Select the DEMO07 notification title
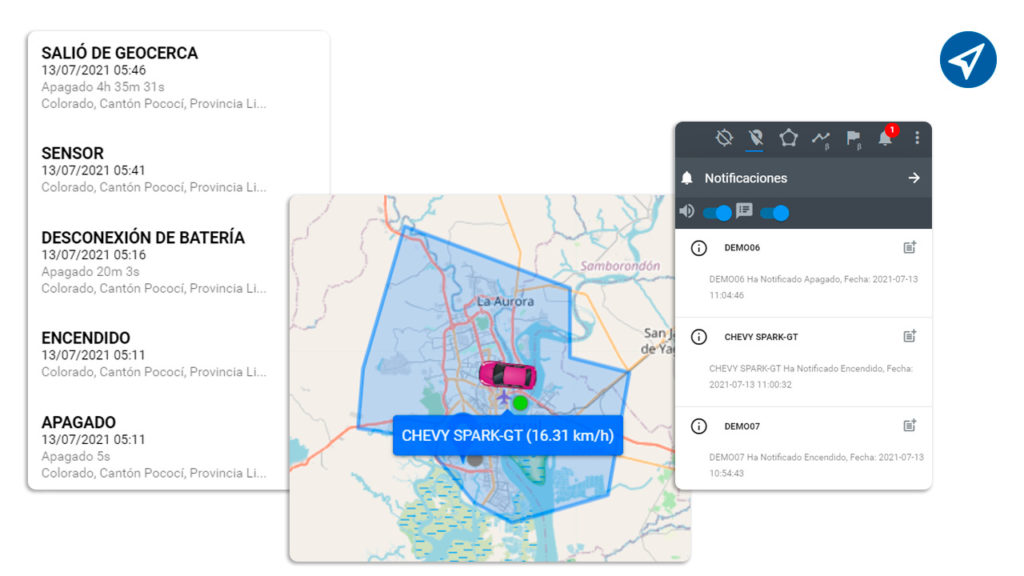 pos(742,426)
